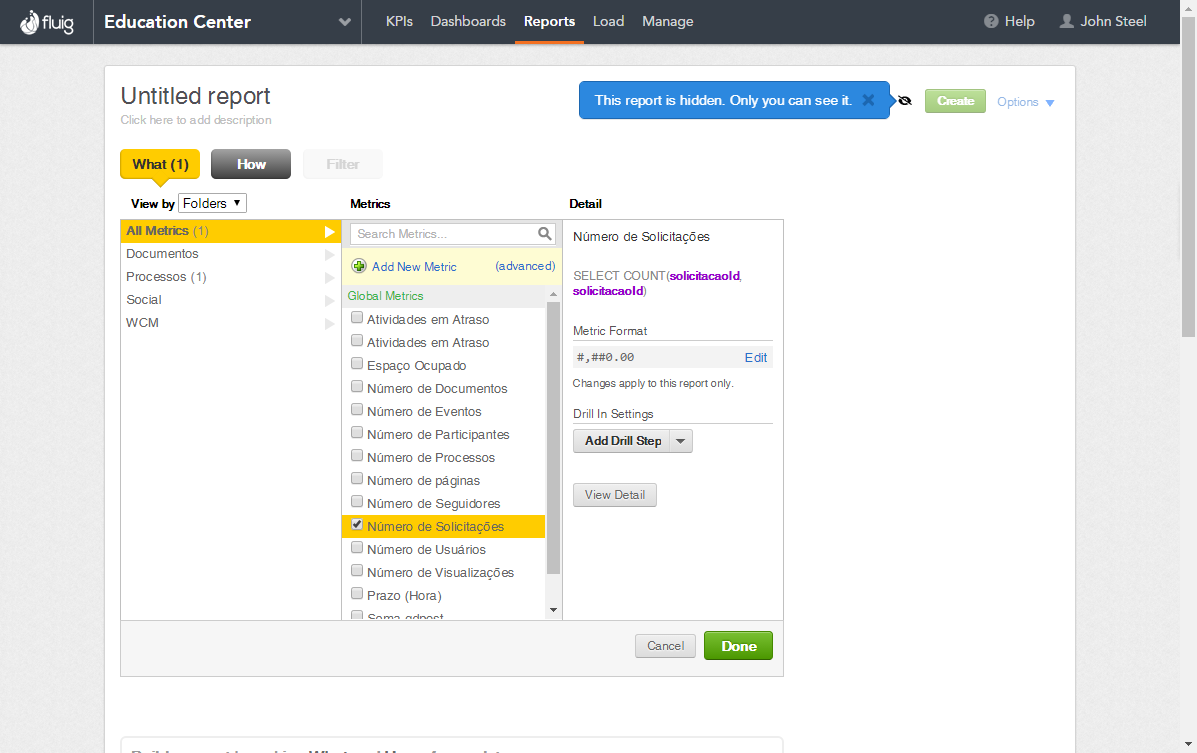Click the metrics list scrollbar down arrow
This screenshot has height=753, width=1197.
click(553, 610)
